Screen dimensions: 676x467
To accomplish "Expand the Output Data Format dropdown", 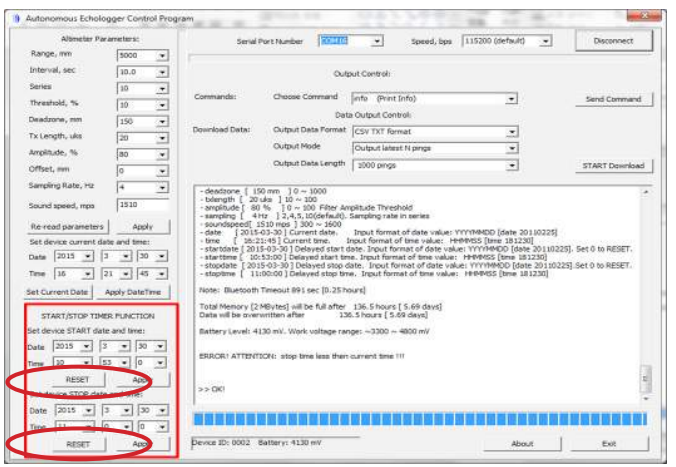I will 511,131.
